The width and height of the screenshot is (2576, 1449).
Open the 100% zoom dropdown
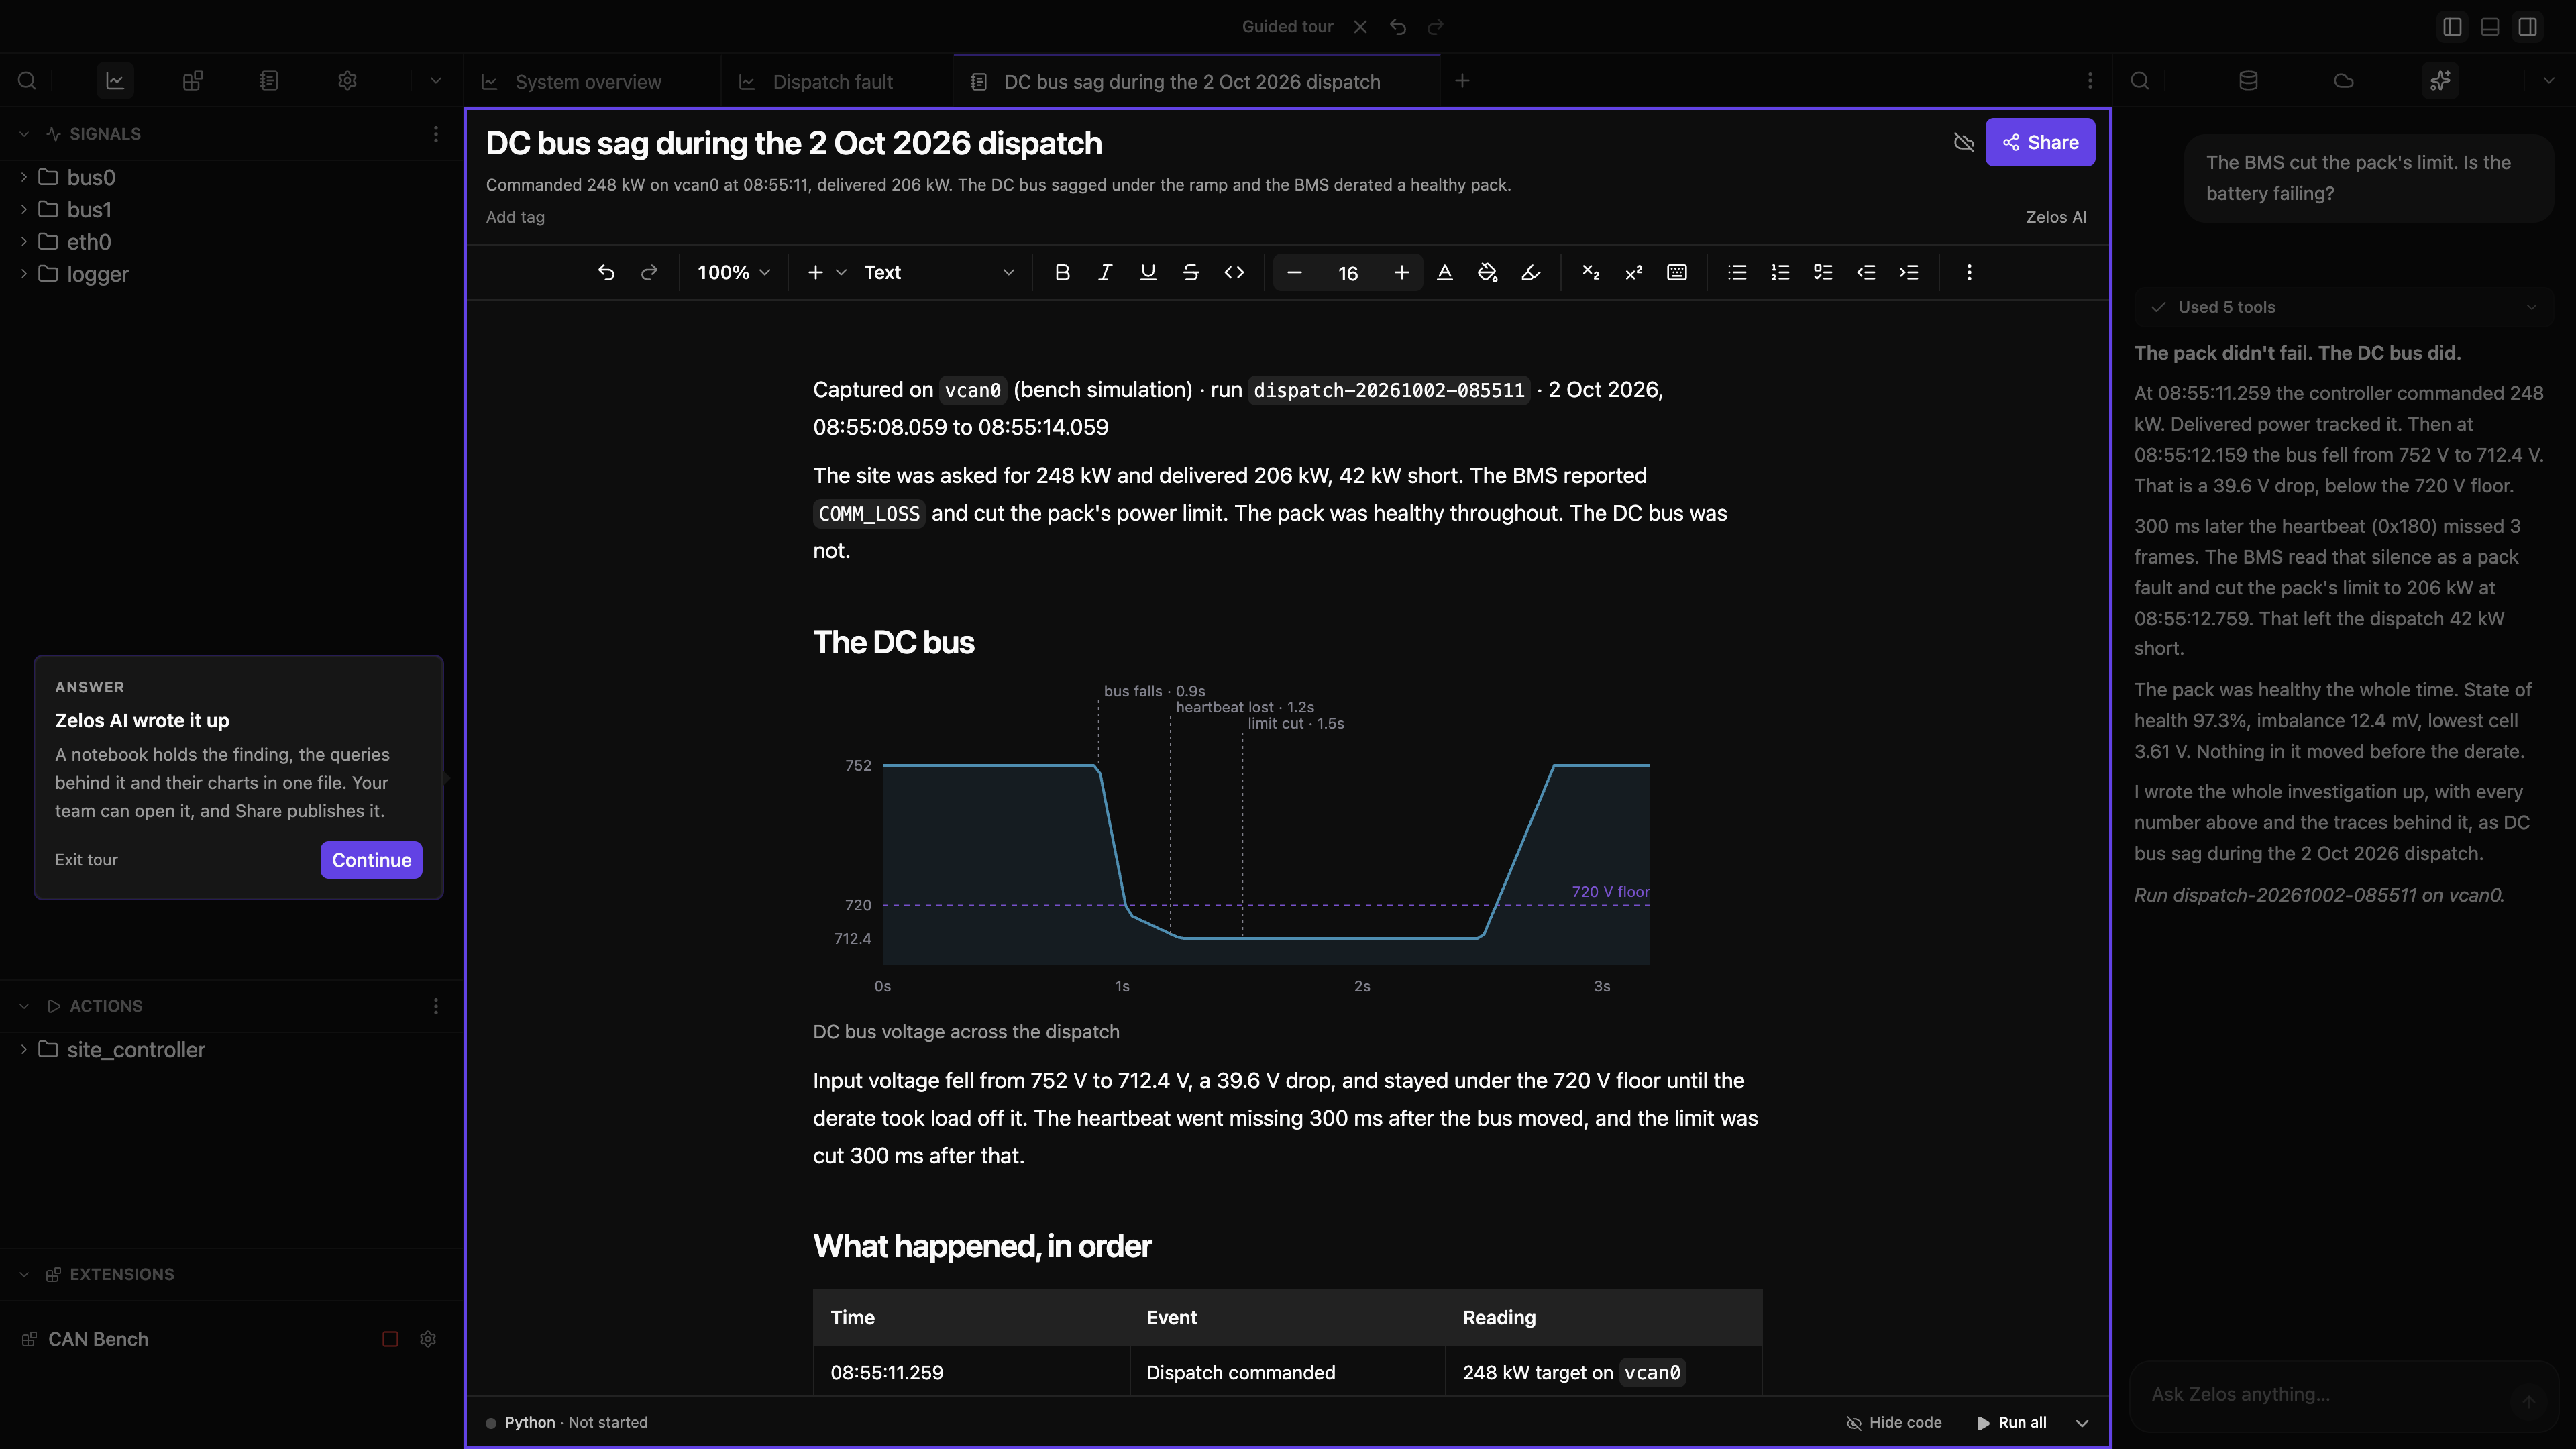click(734, 272)
